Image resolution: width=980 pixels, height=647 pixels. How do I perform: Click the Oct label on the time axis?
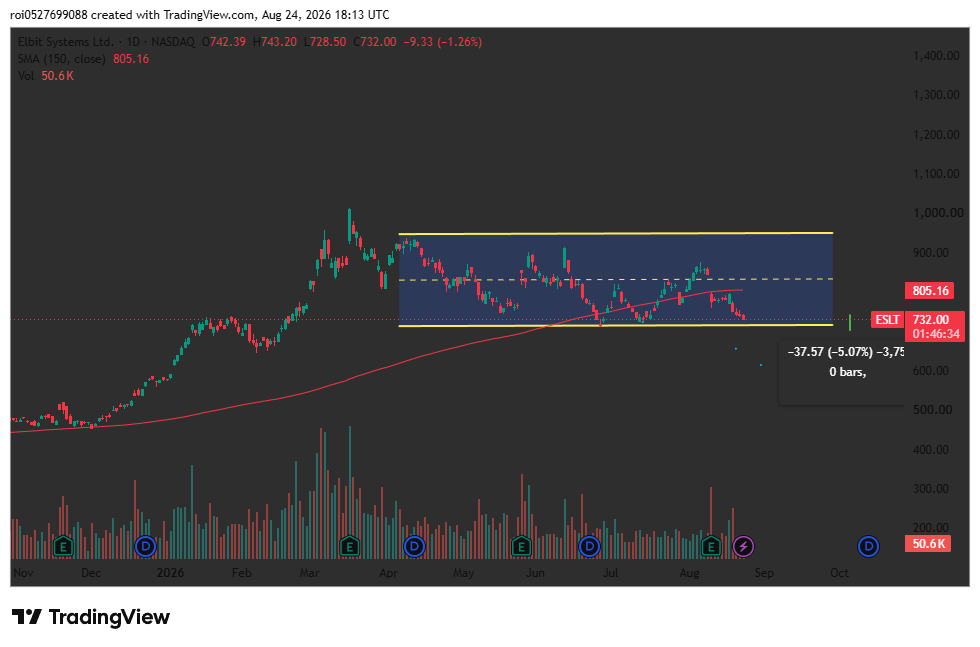[x=839, y=573]
